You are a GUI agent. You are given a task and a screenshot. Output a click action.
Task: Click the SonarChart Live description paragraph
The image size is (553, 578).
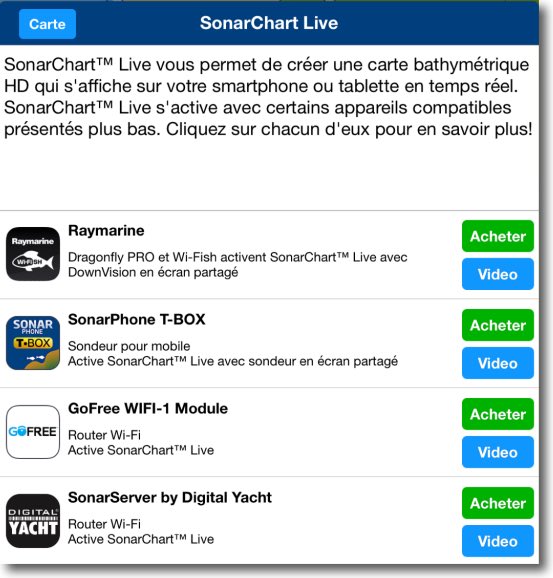(x=268, y=97)
